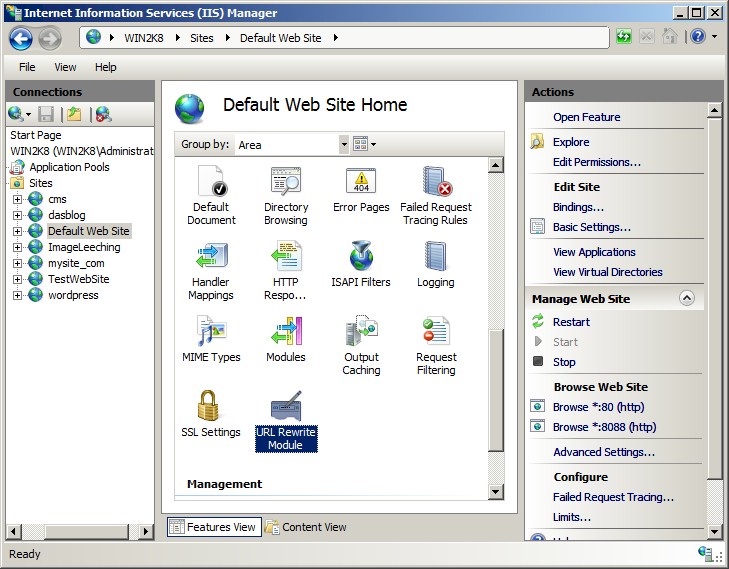Click the Forward navigation arrow
729x569 pixels.
click(50, 38)
